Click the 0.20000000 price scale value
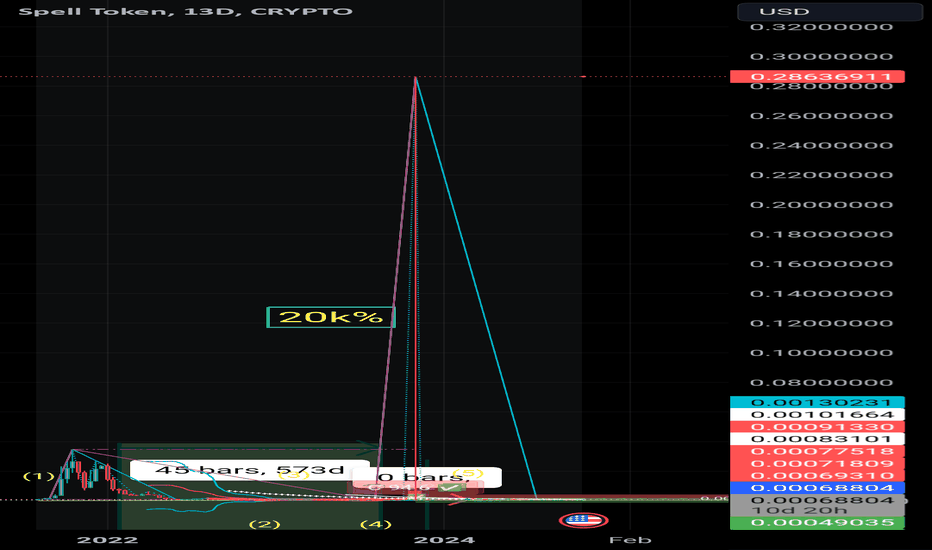Screen dimensions: 932x550 pos(821,205)
